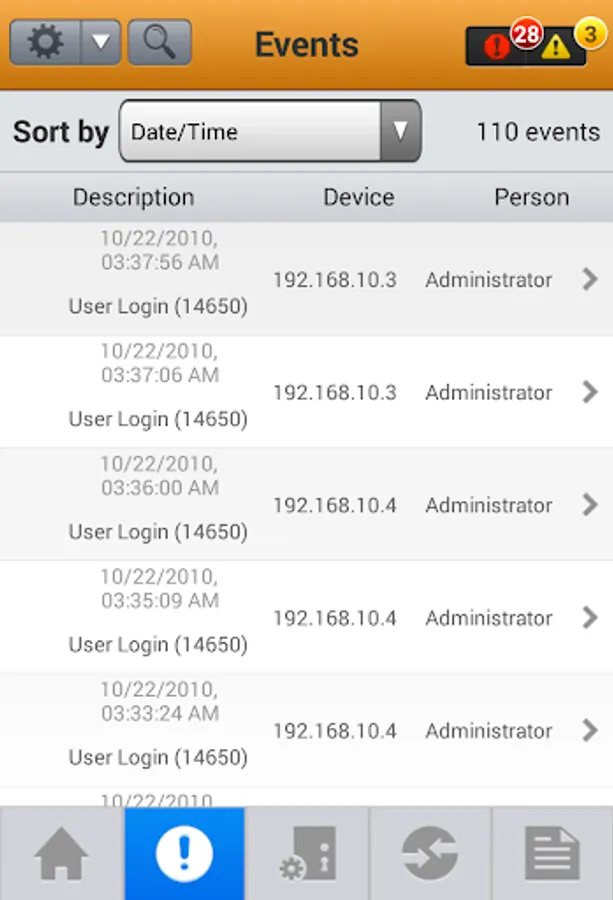Open the sync transfer tab icon
This screenshot has width=613, height=900.
click(x=430, y=855)
